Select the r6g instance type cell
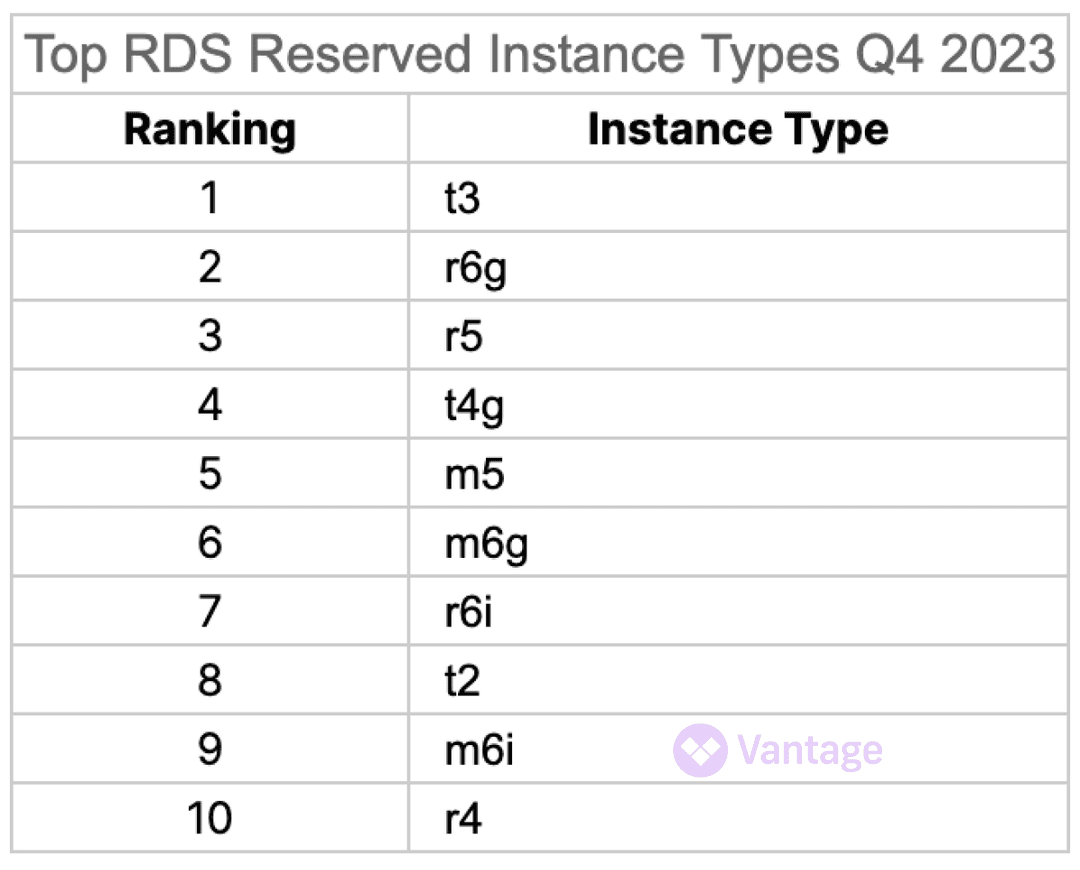Viewport: 1080px width, 870px height. 476,268
